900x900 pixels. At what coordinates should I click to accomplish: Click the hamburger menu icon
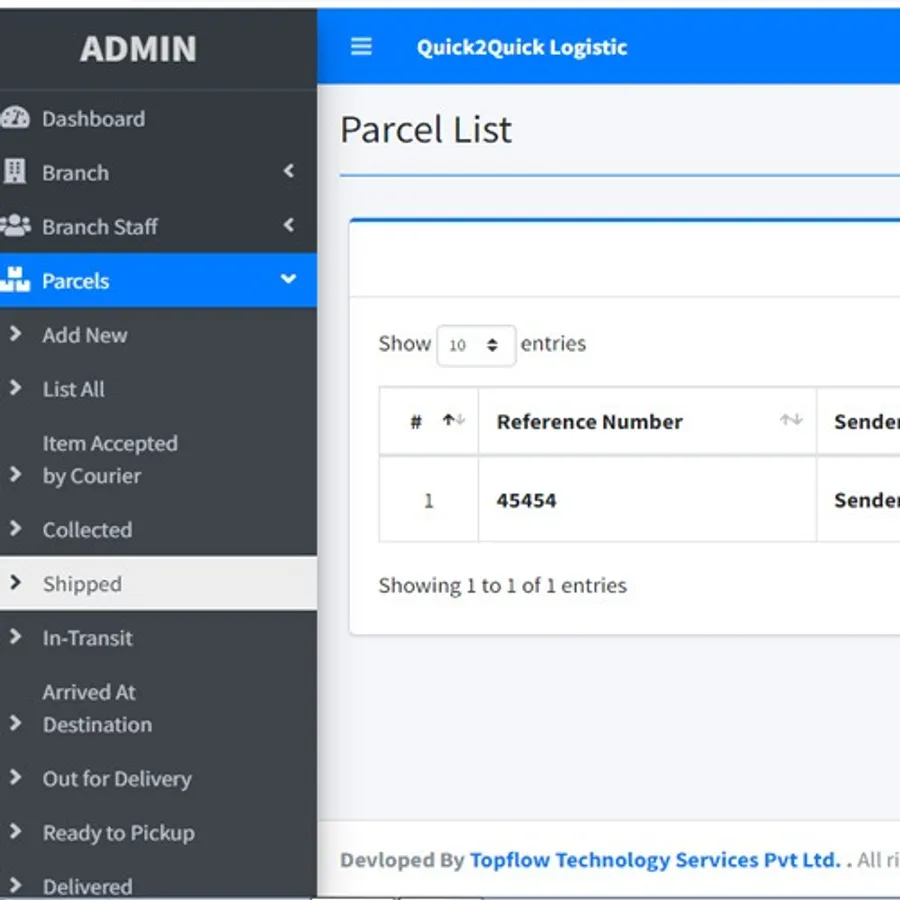click(361, 47)
